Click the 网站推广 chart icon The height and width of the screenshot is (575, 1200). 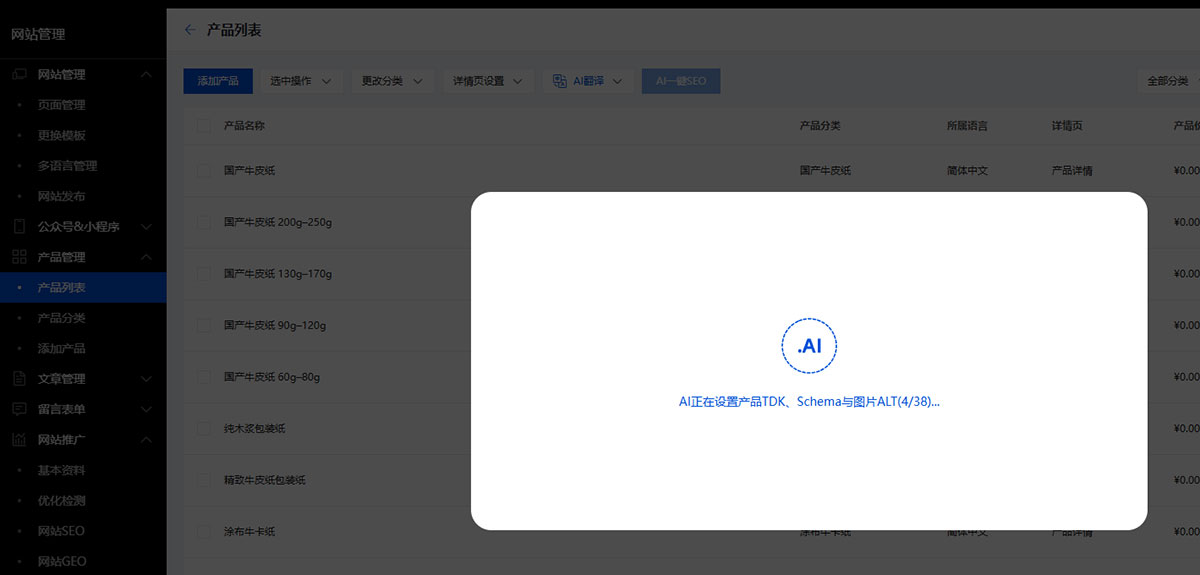[19, 440]
